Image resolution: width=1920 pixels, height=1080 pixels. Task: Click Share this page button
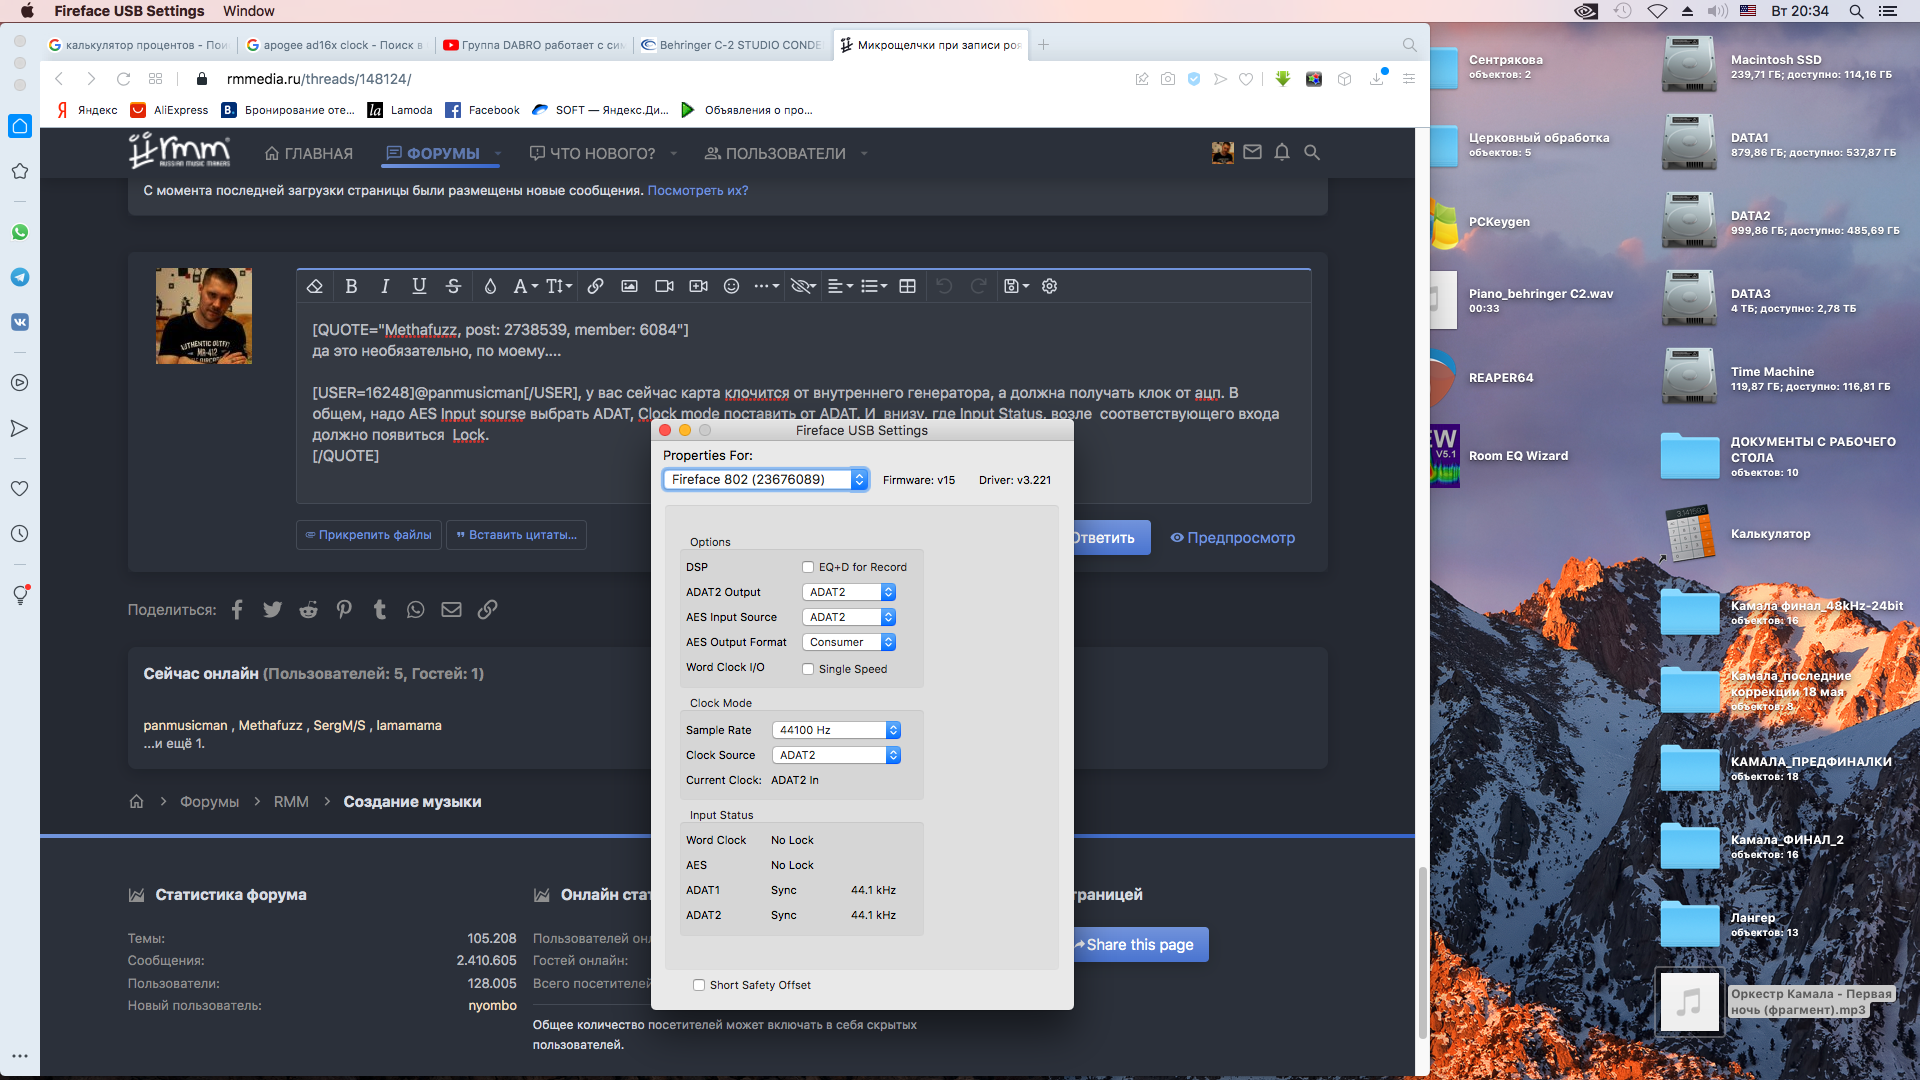click(1140, 945)
